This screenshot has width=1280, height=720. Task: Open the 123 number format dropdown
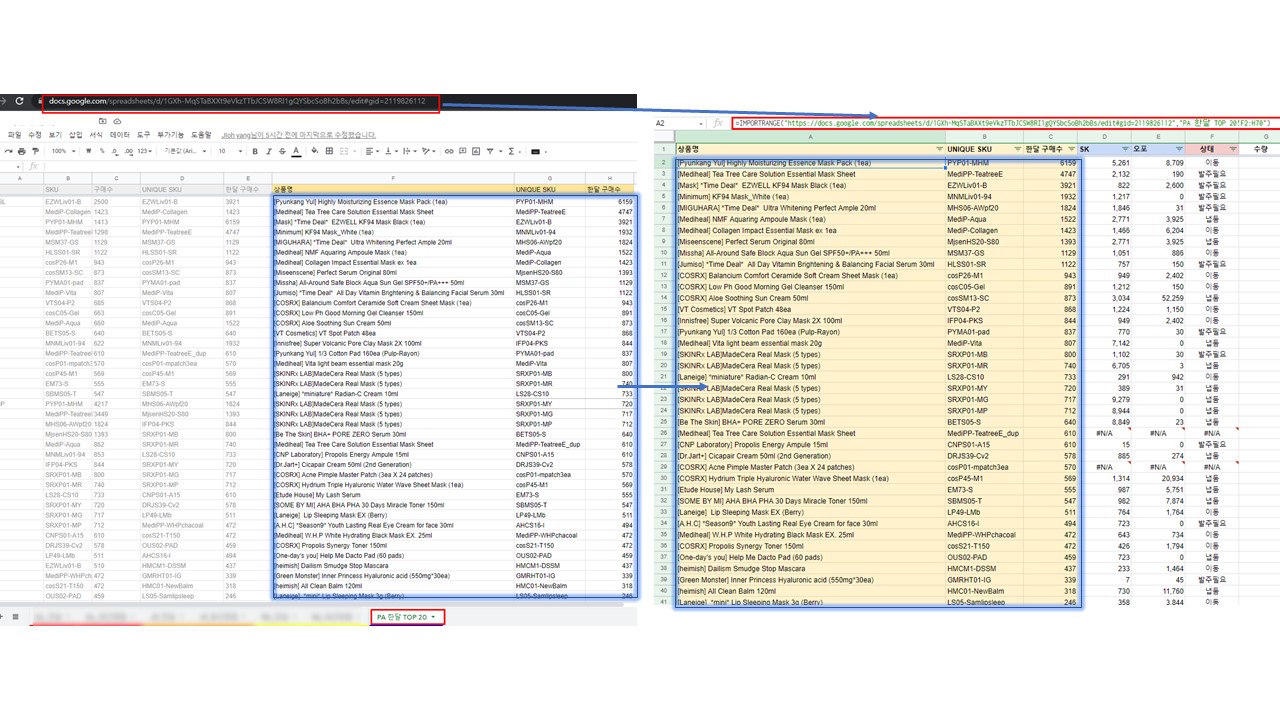145,151
